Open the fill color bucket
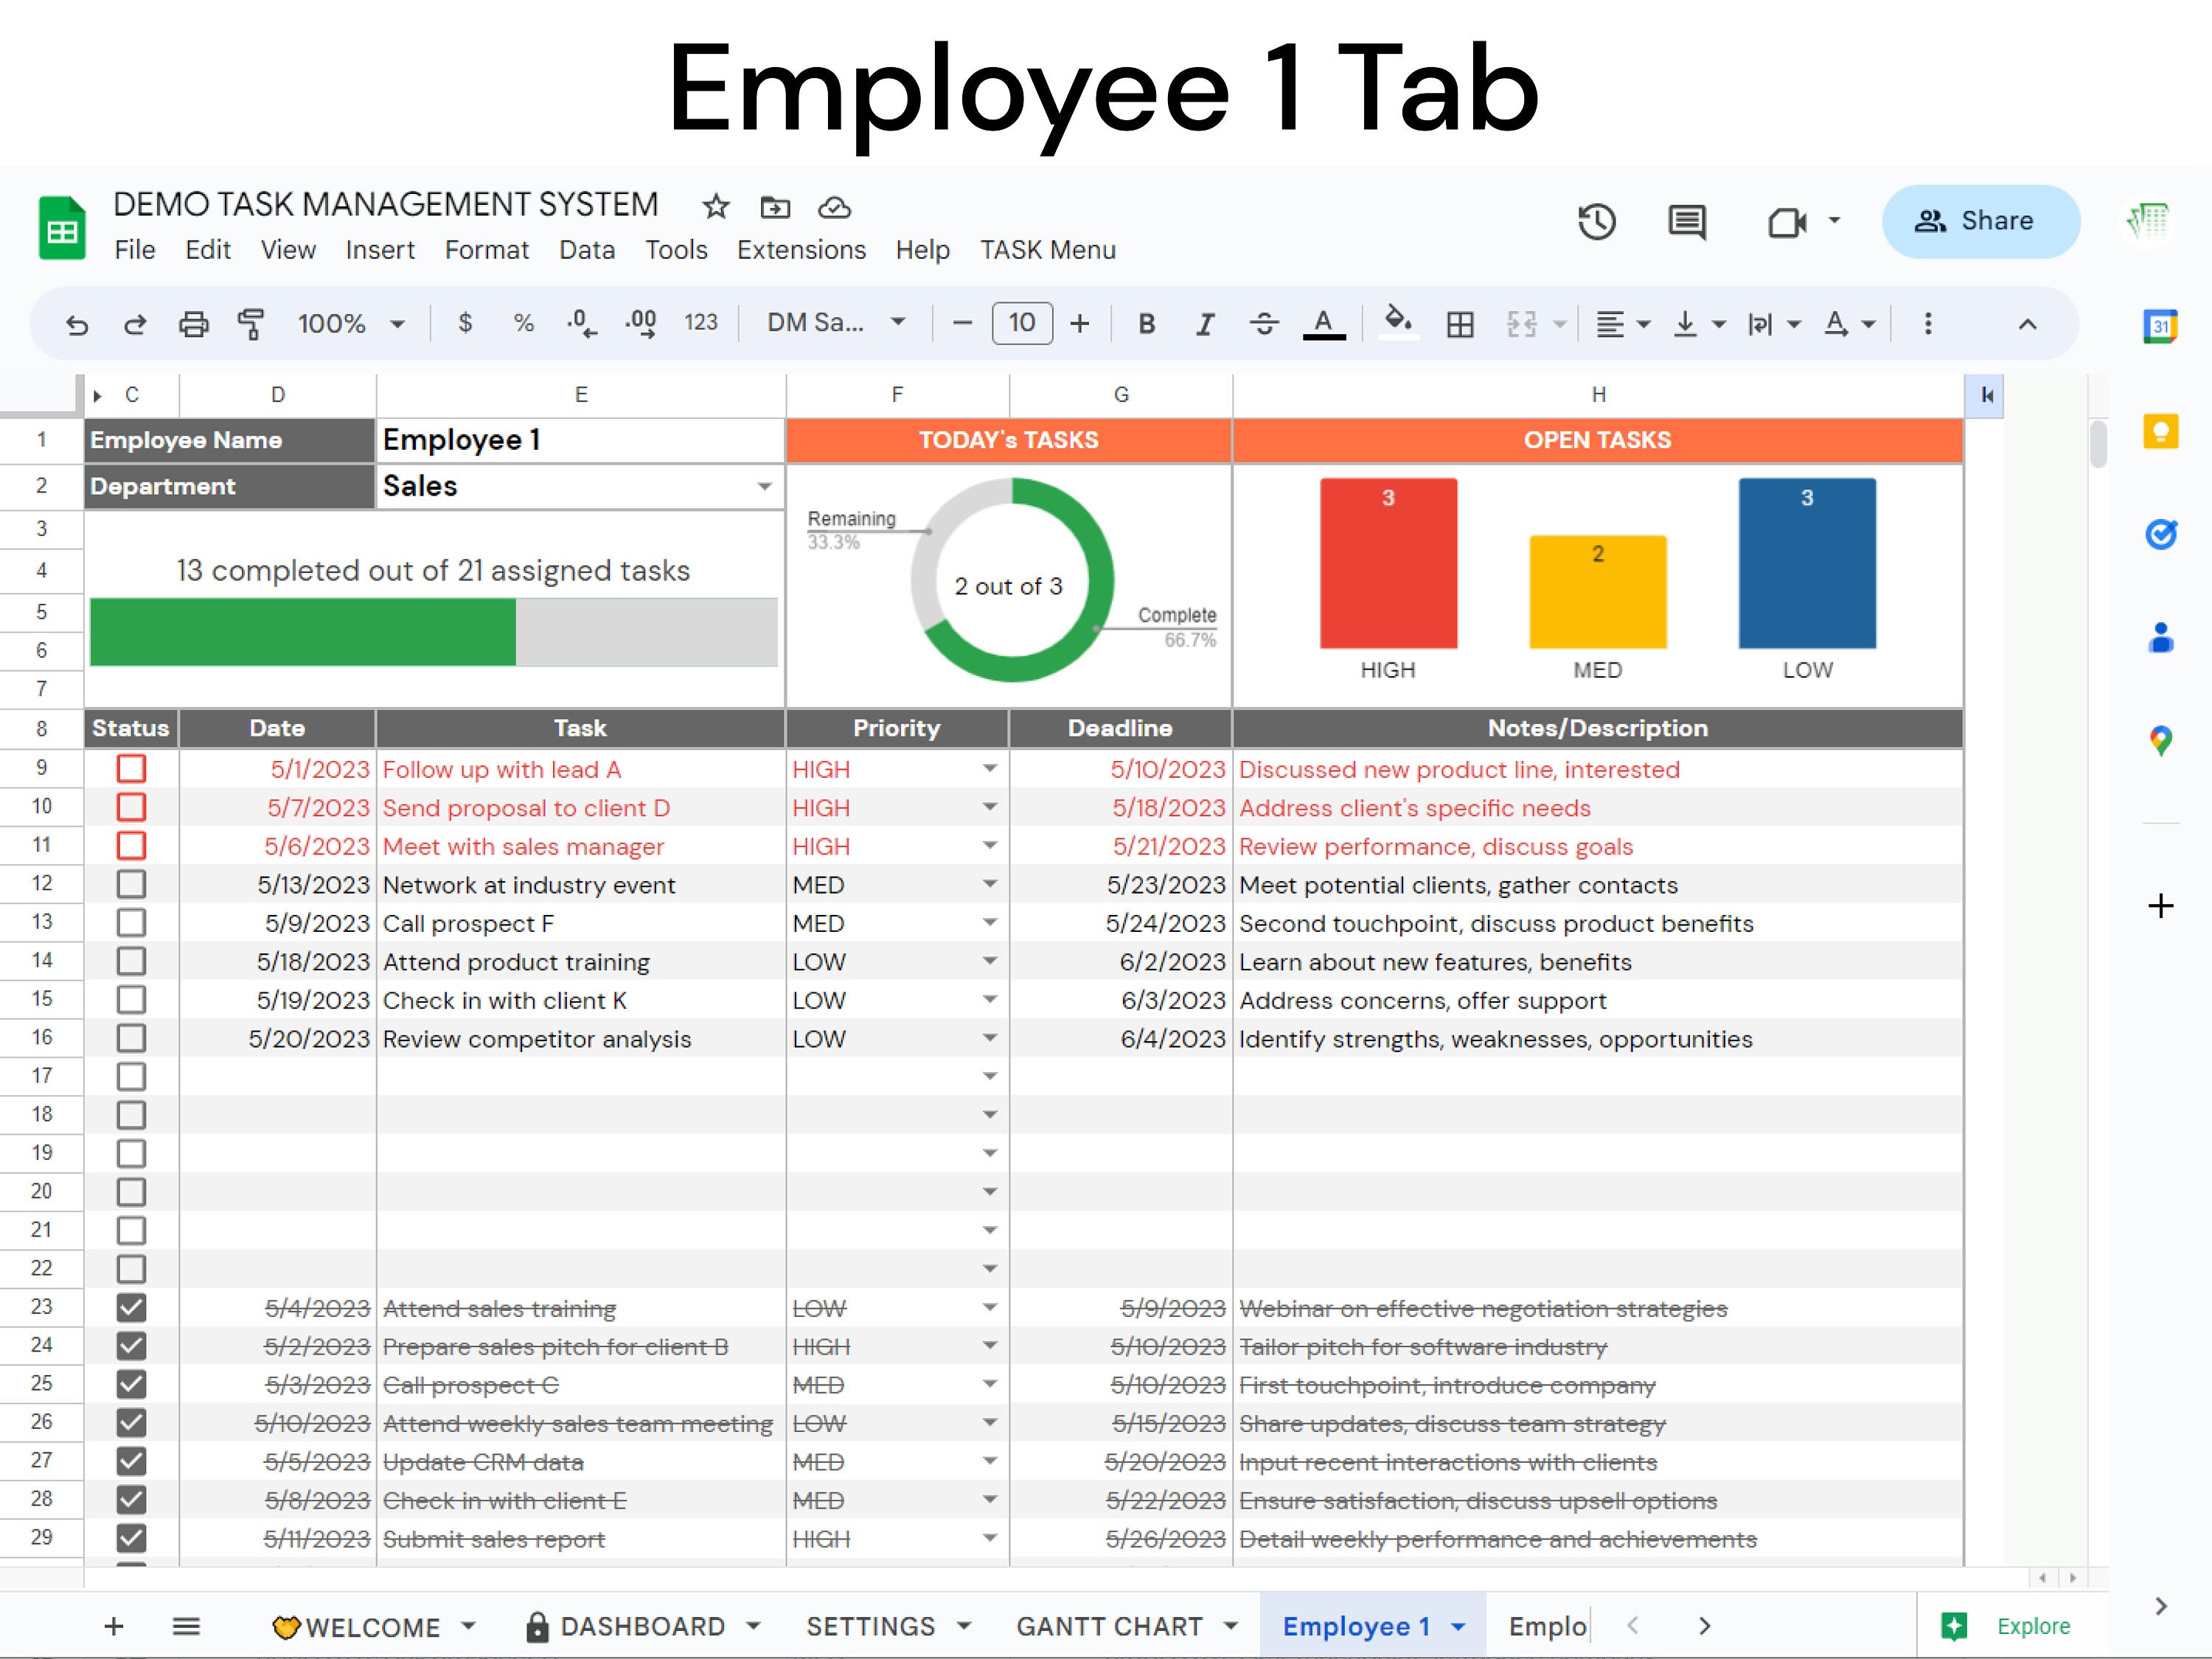 tap(1398, 323)
